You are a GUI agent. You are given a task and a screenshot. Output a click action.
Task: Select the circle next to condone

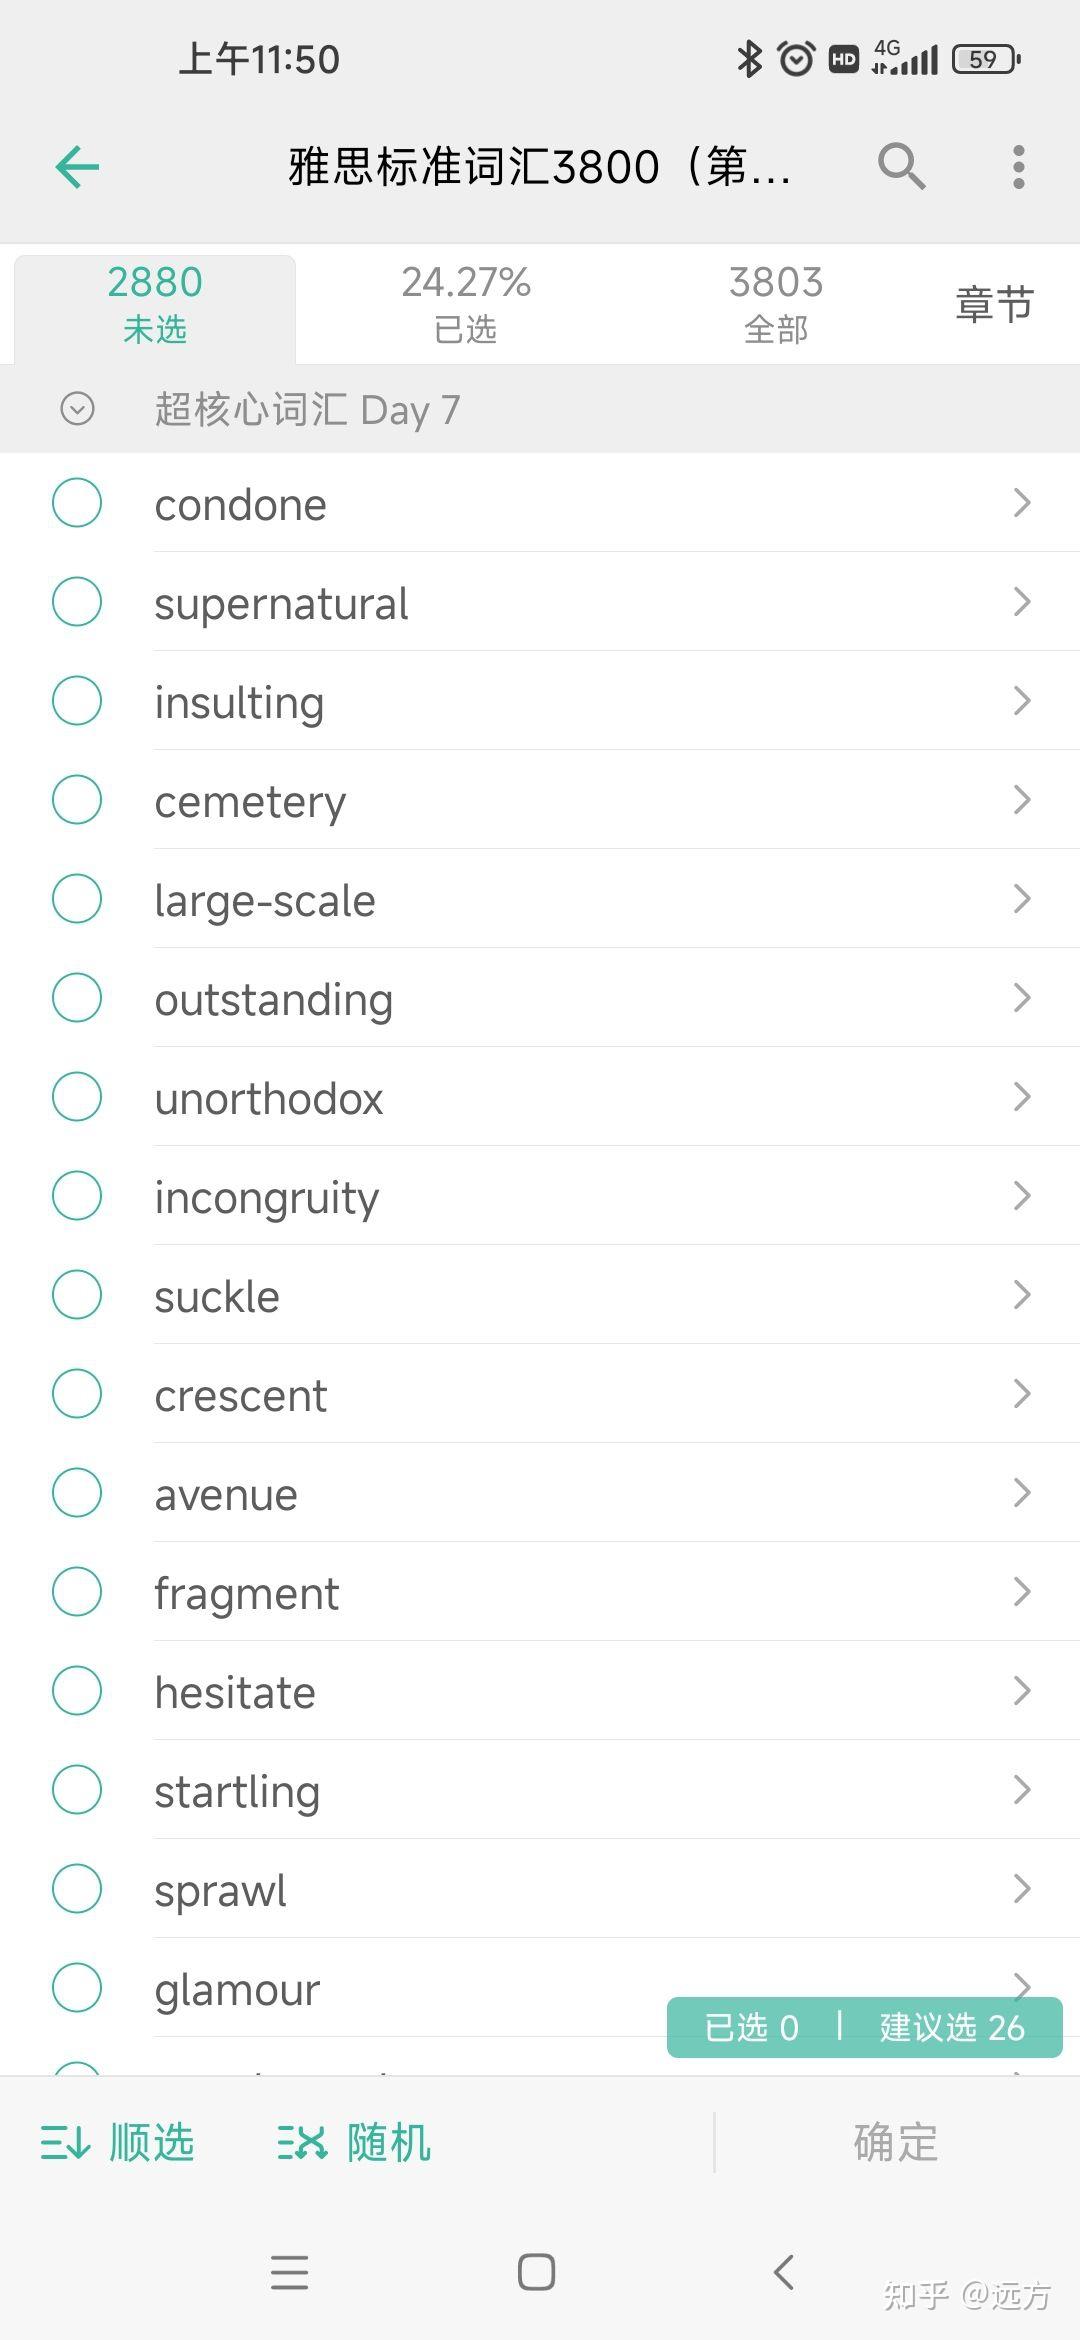(x=77, y=503)
